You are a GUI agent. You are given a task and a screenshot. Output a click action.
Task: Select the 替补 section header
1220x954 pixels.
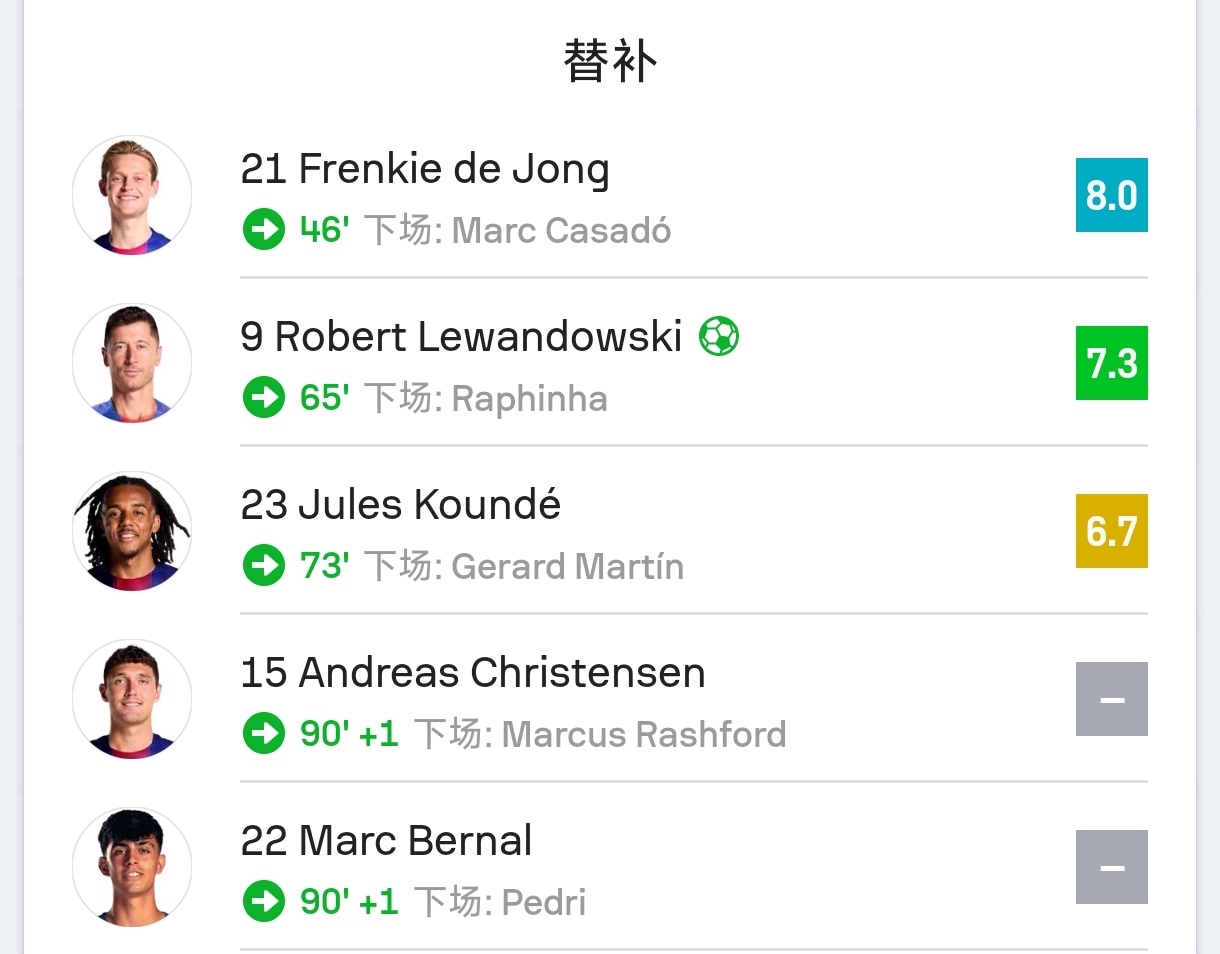(x=610, y=62)
